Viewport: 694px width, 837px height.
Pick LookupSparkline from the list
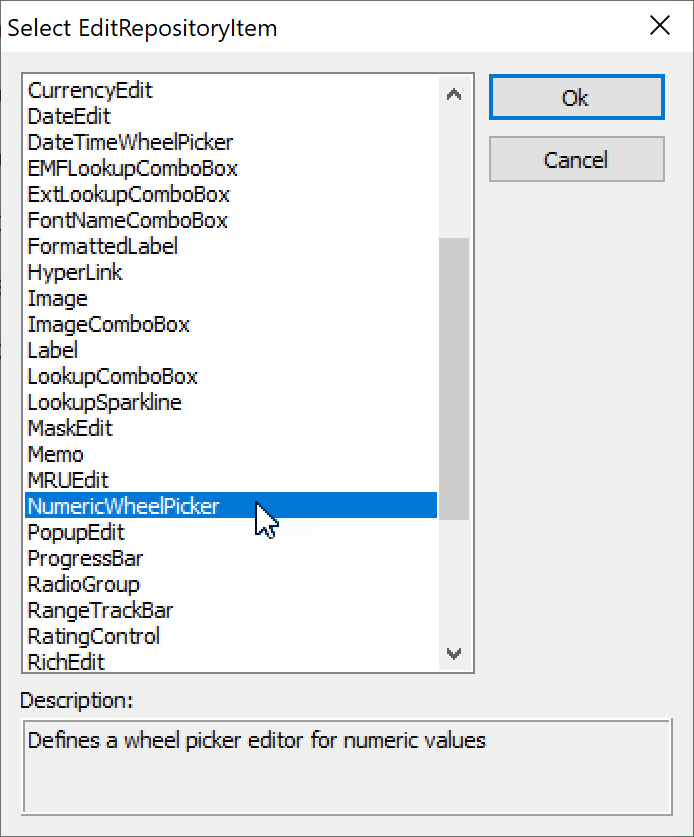pyautogui.click(x=104, y=402)
